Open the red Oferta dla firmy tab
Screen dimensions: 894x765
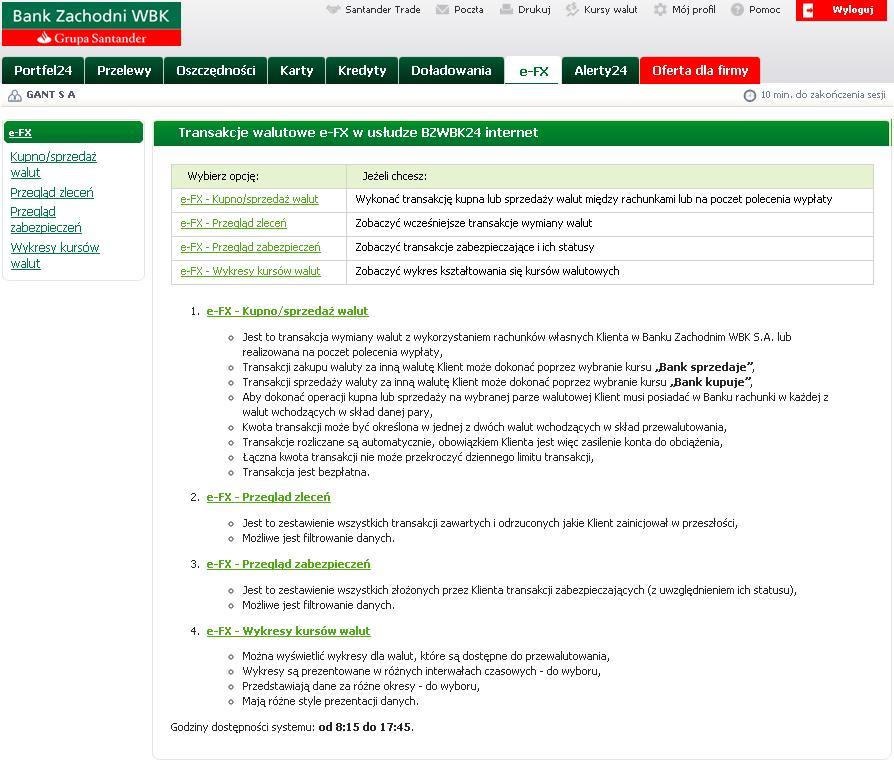pyautogui.click(x=700, y=71)
